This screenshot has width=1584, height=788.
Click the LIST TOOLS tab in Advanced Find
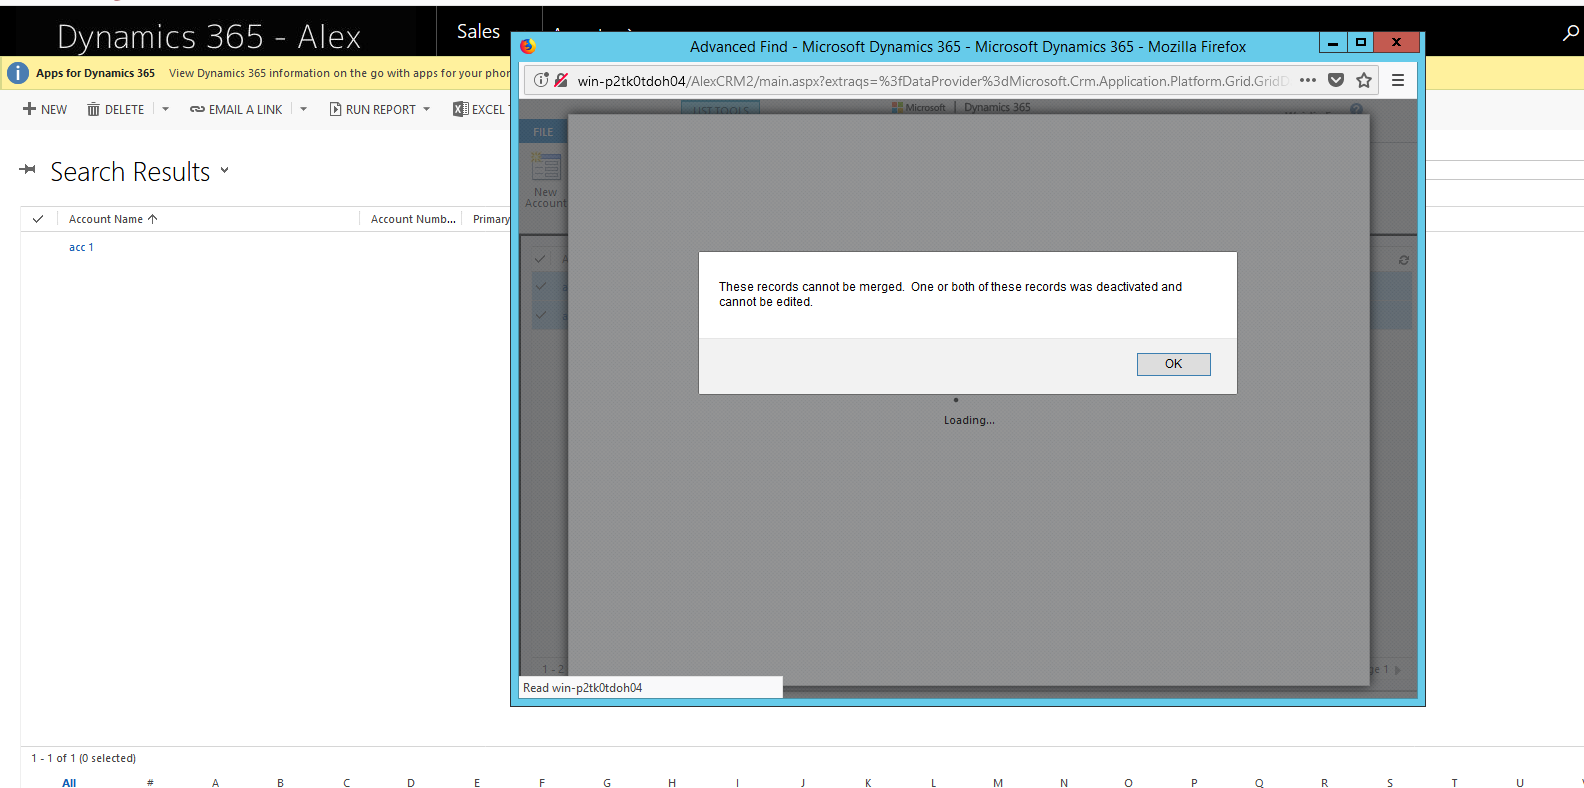(x=721, y=108)
